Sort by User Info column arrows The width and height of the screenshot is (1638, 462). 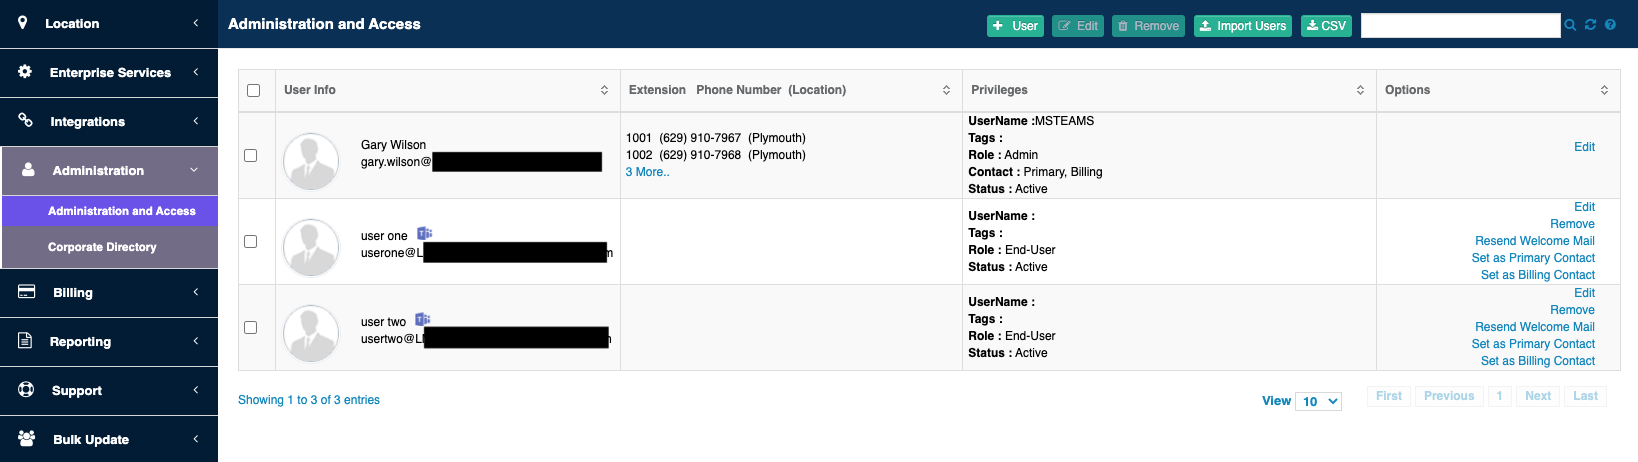pyautogui.click(x=604, y=90)
